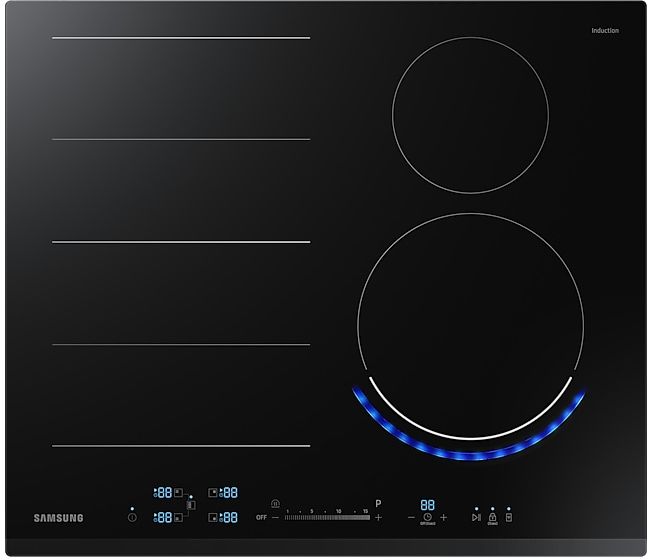Tap the upper-right zone 88 display

tap(230, 492)
